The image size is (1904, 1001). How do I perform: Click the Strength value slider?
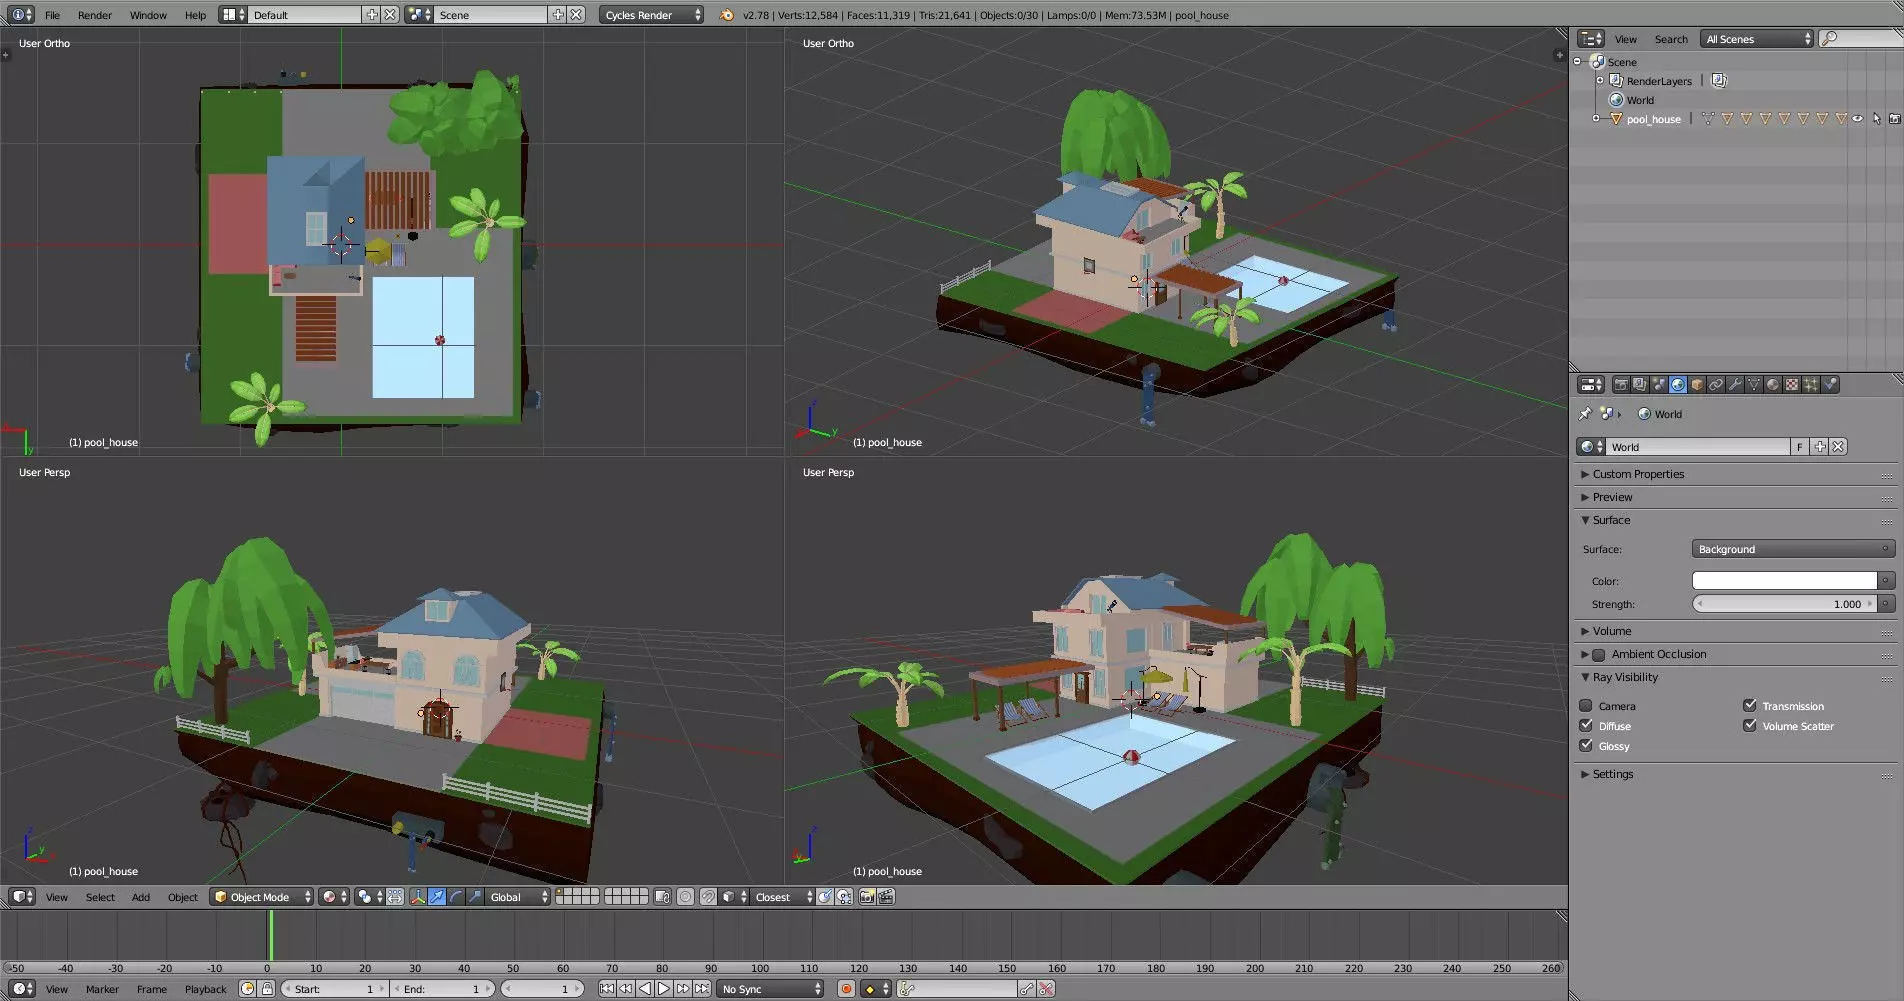(x=1784, y=604)
